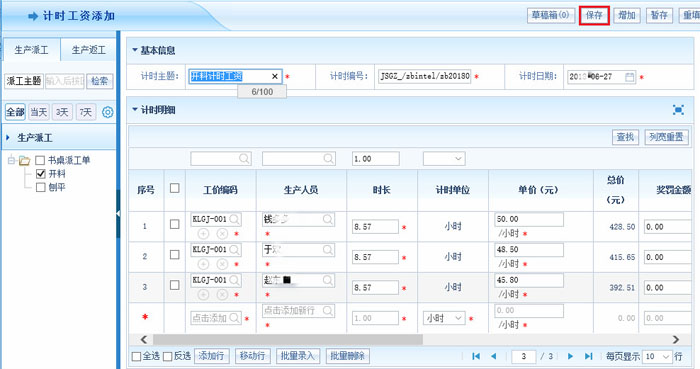Screen dimensions: 700x369
Task: Tick the 全选 checkbox
Action: [x=137, y=357]
